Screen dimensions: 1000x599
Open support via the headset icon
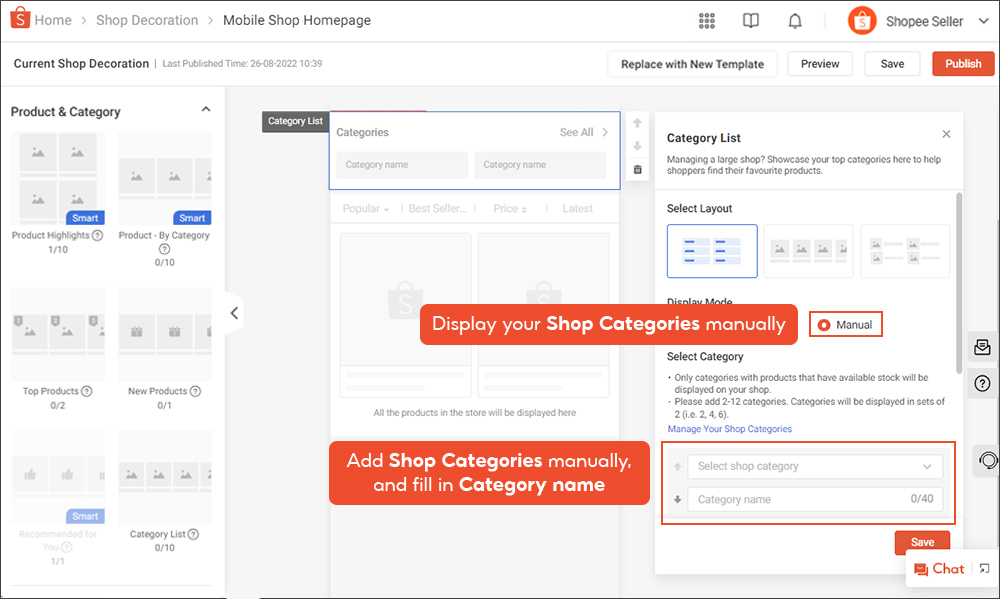click(990, 460)
